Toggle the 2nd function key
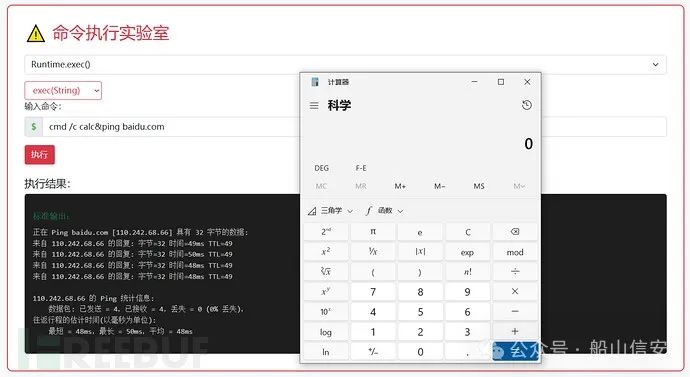 click(326, 232)
